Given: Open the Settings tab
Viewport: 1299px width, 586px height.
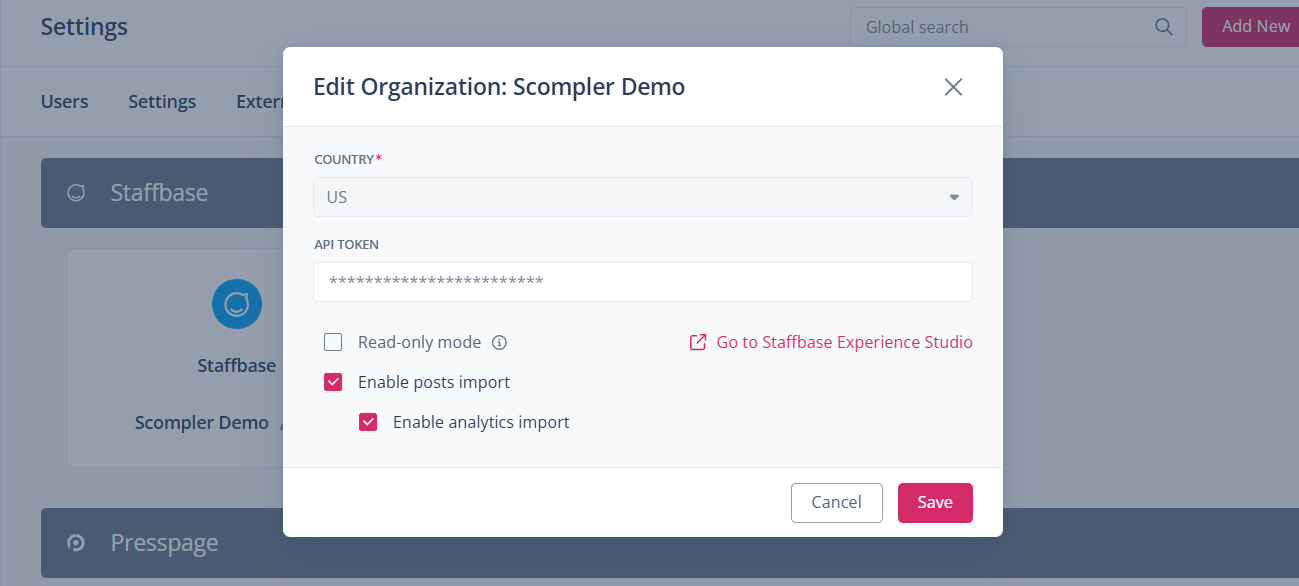Looking at the screenshot, I should click(162, 102).
